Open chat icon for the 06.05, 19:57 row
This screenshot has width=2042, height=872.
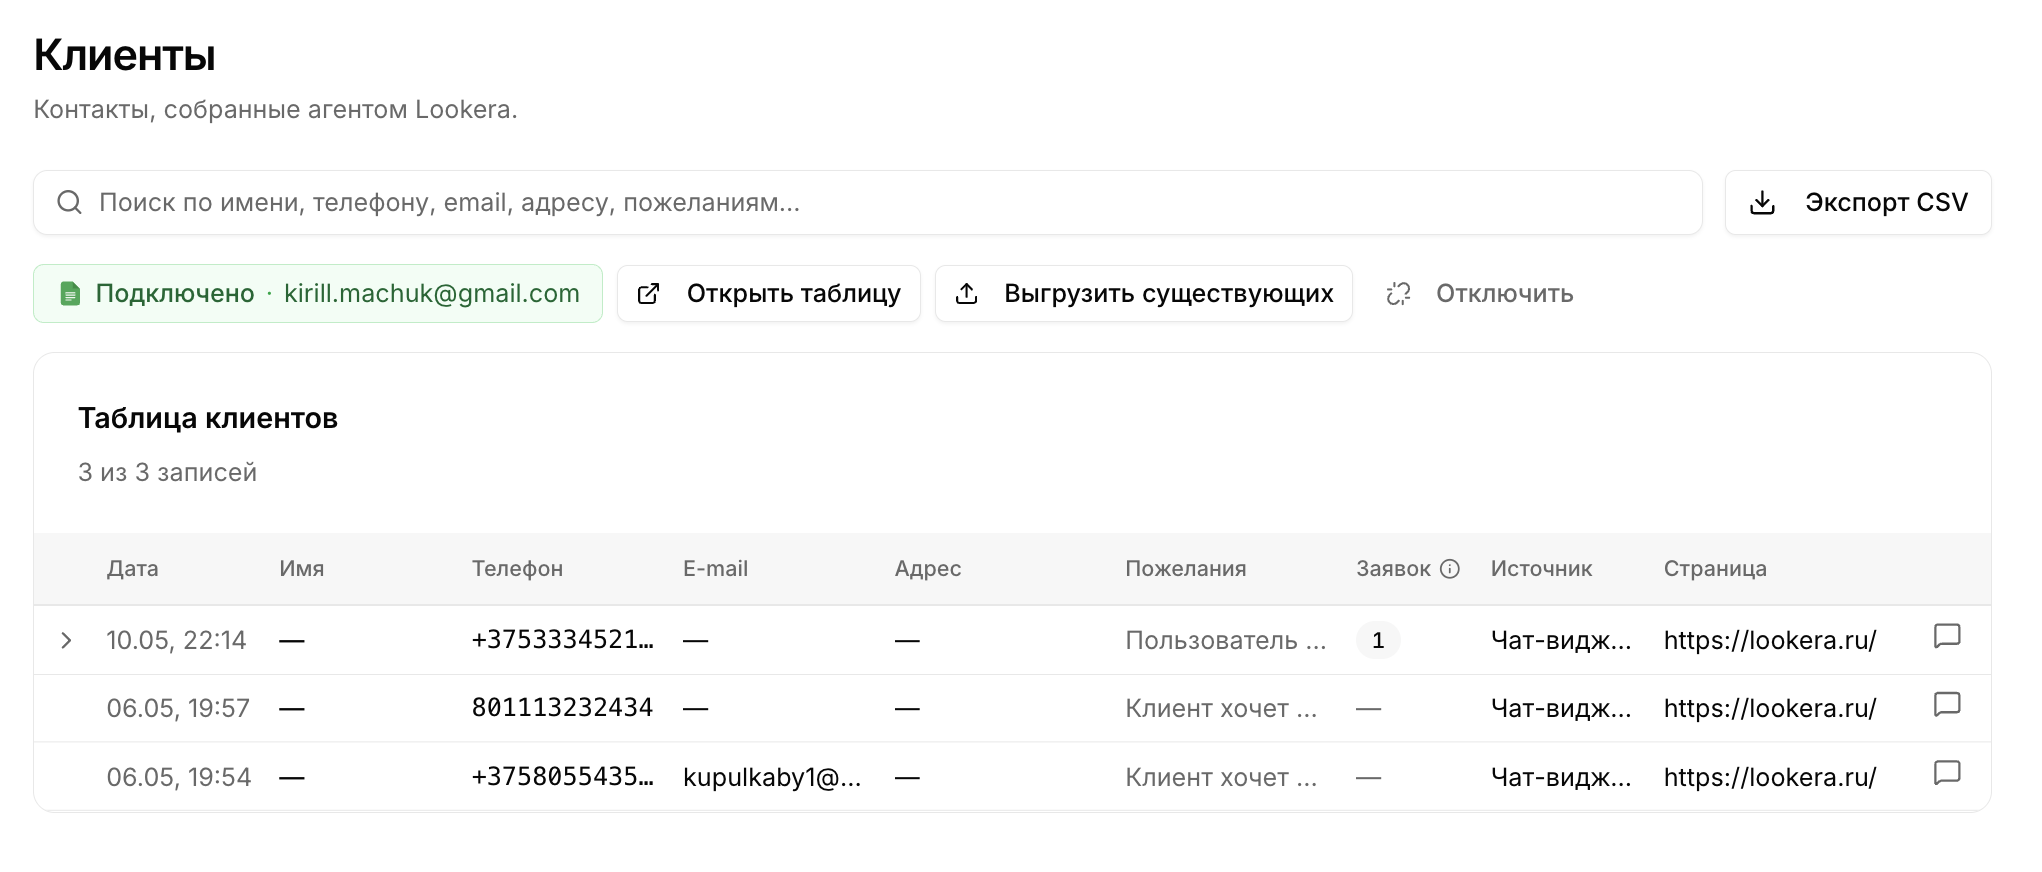[1947, 704]
